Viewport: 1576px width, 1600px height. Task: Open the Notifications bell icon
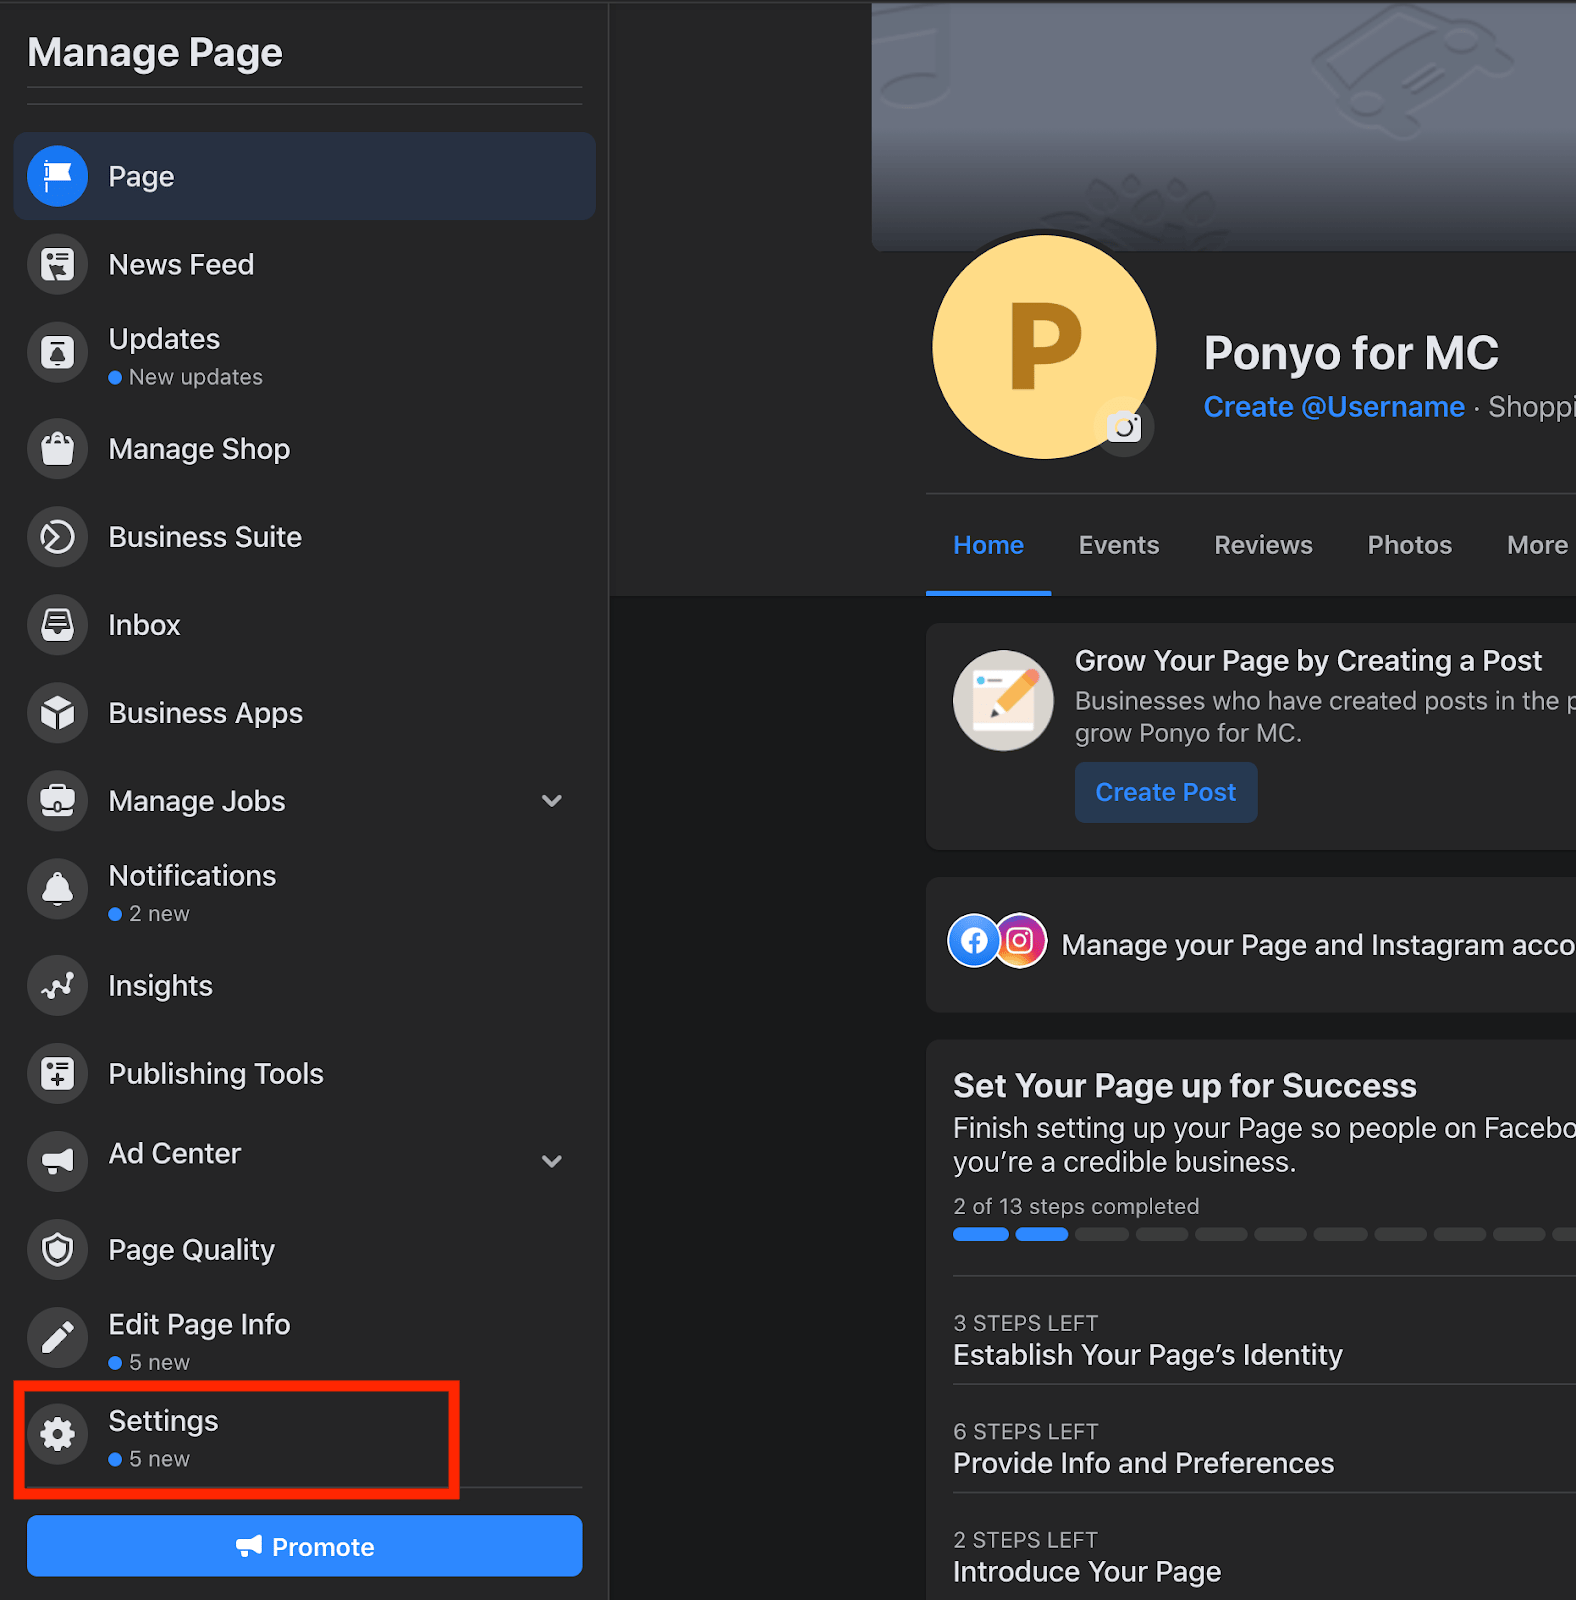(57, 889)
